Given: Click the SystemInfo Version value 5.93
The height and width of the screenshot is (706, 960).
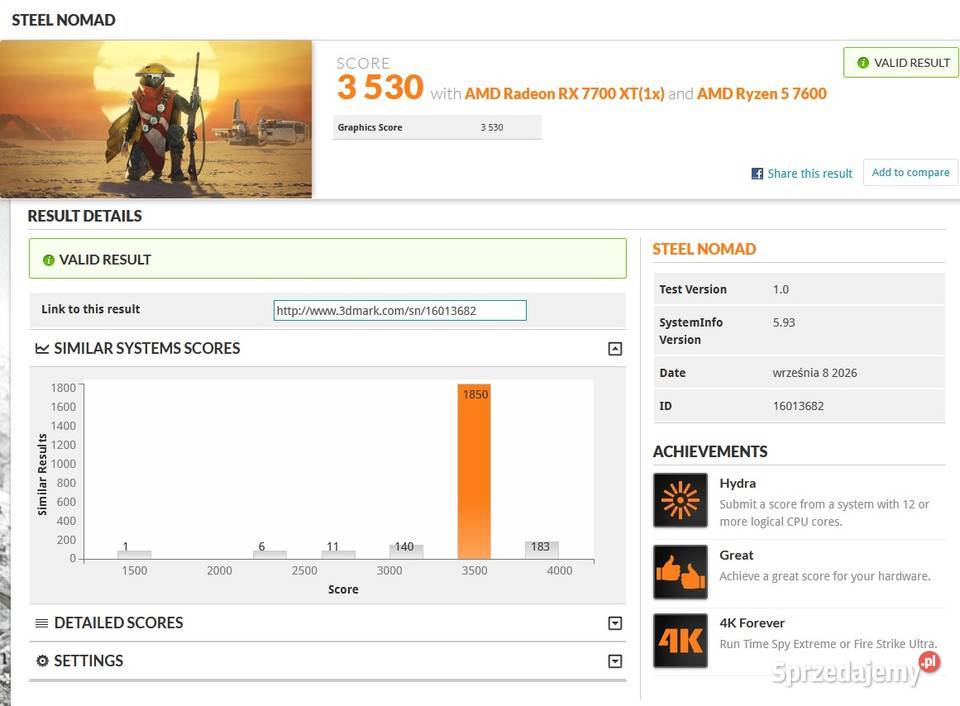Looking at the screenshot, I should [784, 322].
